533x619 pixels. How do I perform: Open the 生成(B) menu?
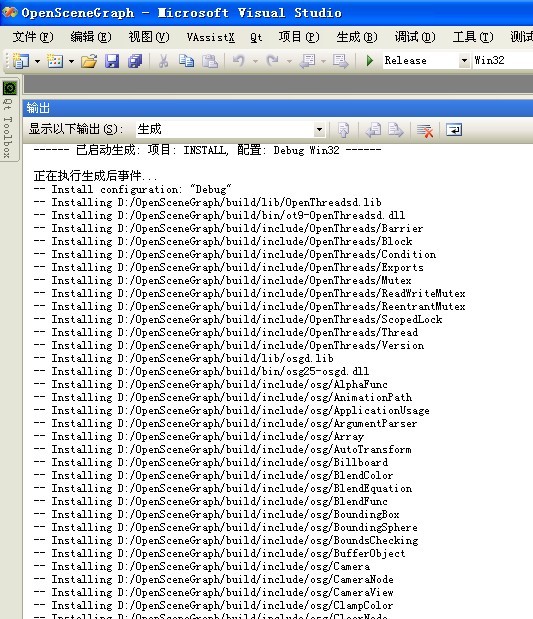(x=357, y=37)
